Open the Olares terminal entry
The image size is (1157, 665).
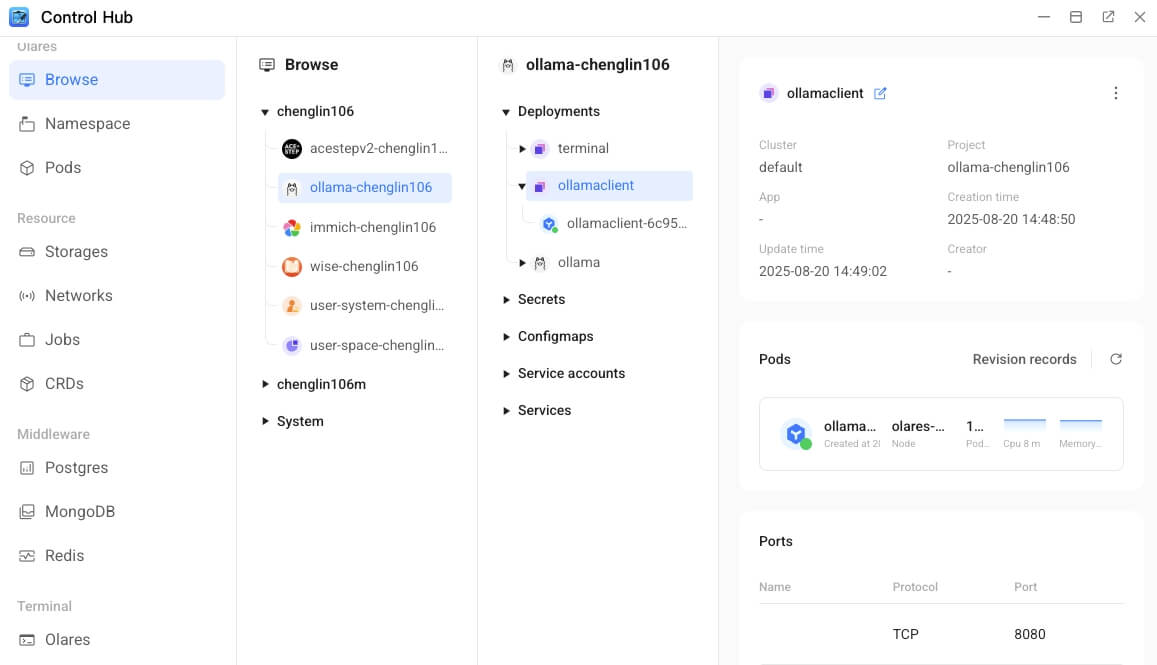point(65,639)
